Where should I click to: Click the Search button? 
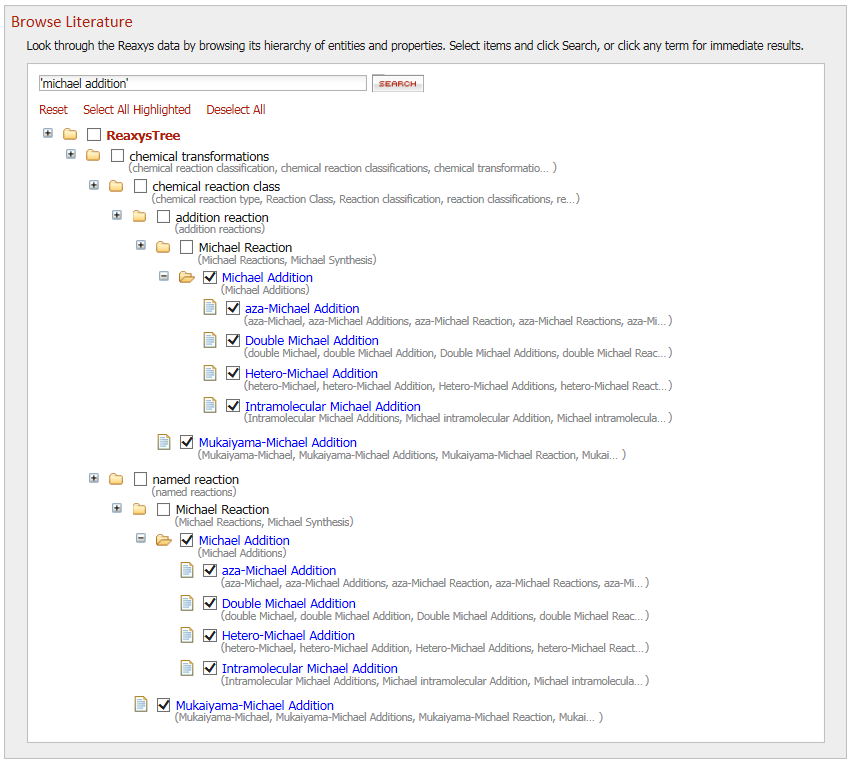tap(398, 84)
